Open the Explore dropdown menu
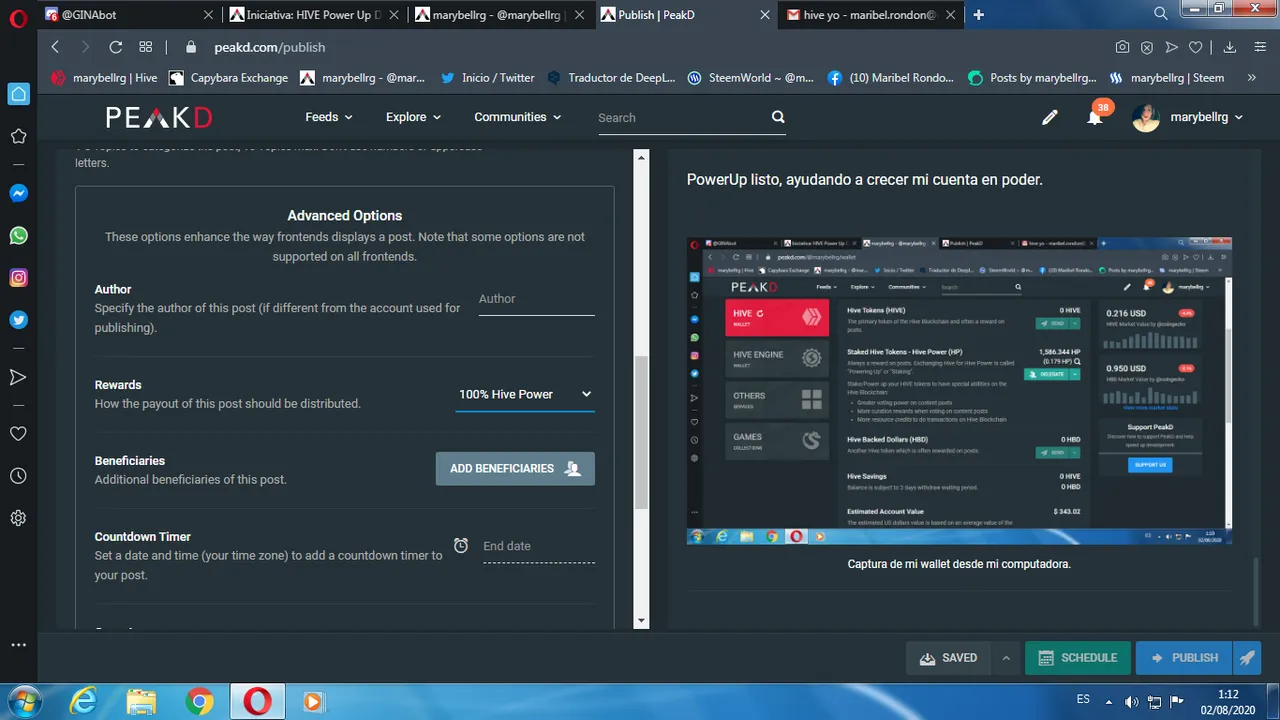Viewport: 1280px width, 720px height. [x=414, y=117]
